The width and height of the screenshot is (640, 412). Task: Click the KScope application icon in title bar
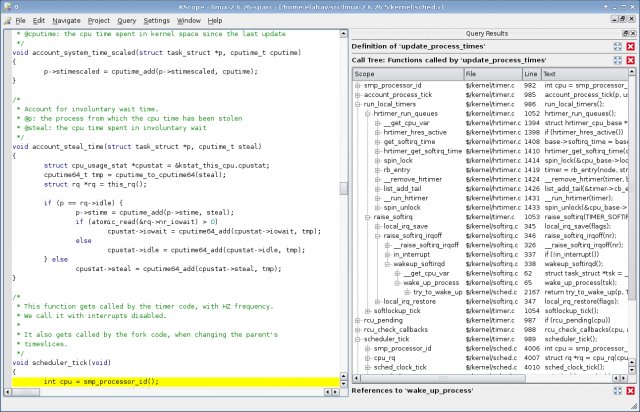(x=9, y=6)
